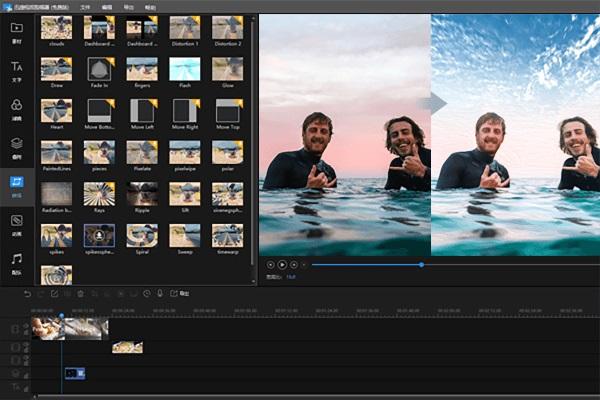Open the Text (文字) sidebar panel
Screen dimensions: 600x400
(16, 72)
